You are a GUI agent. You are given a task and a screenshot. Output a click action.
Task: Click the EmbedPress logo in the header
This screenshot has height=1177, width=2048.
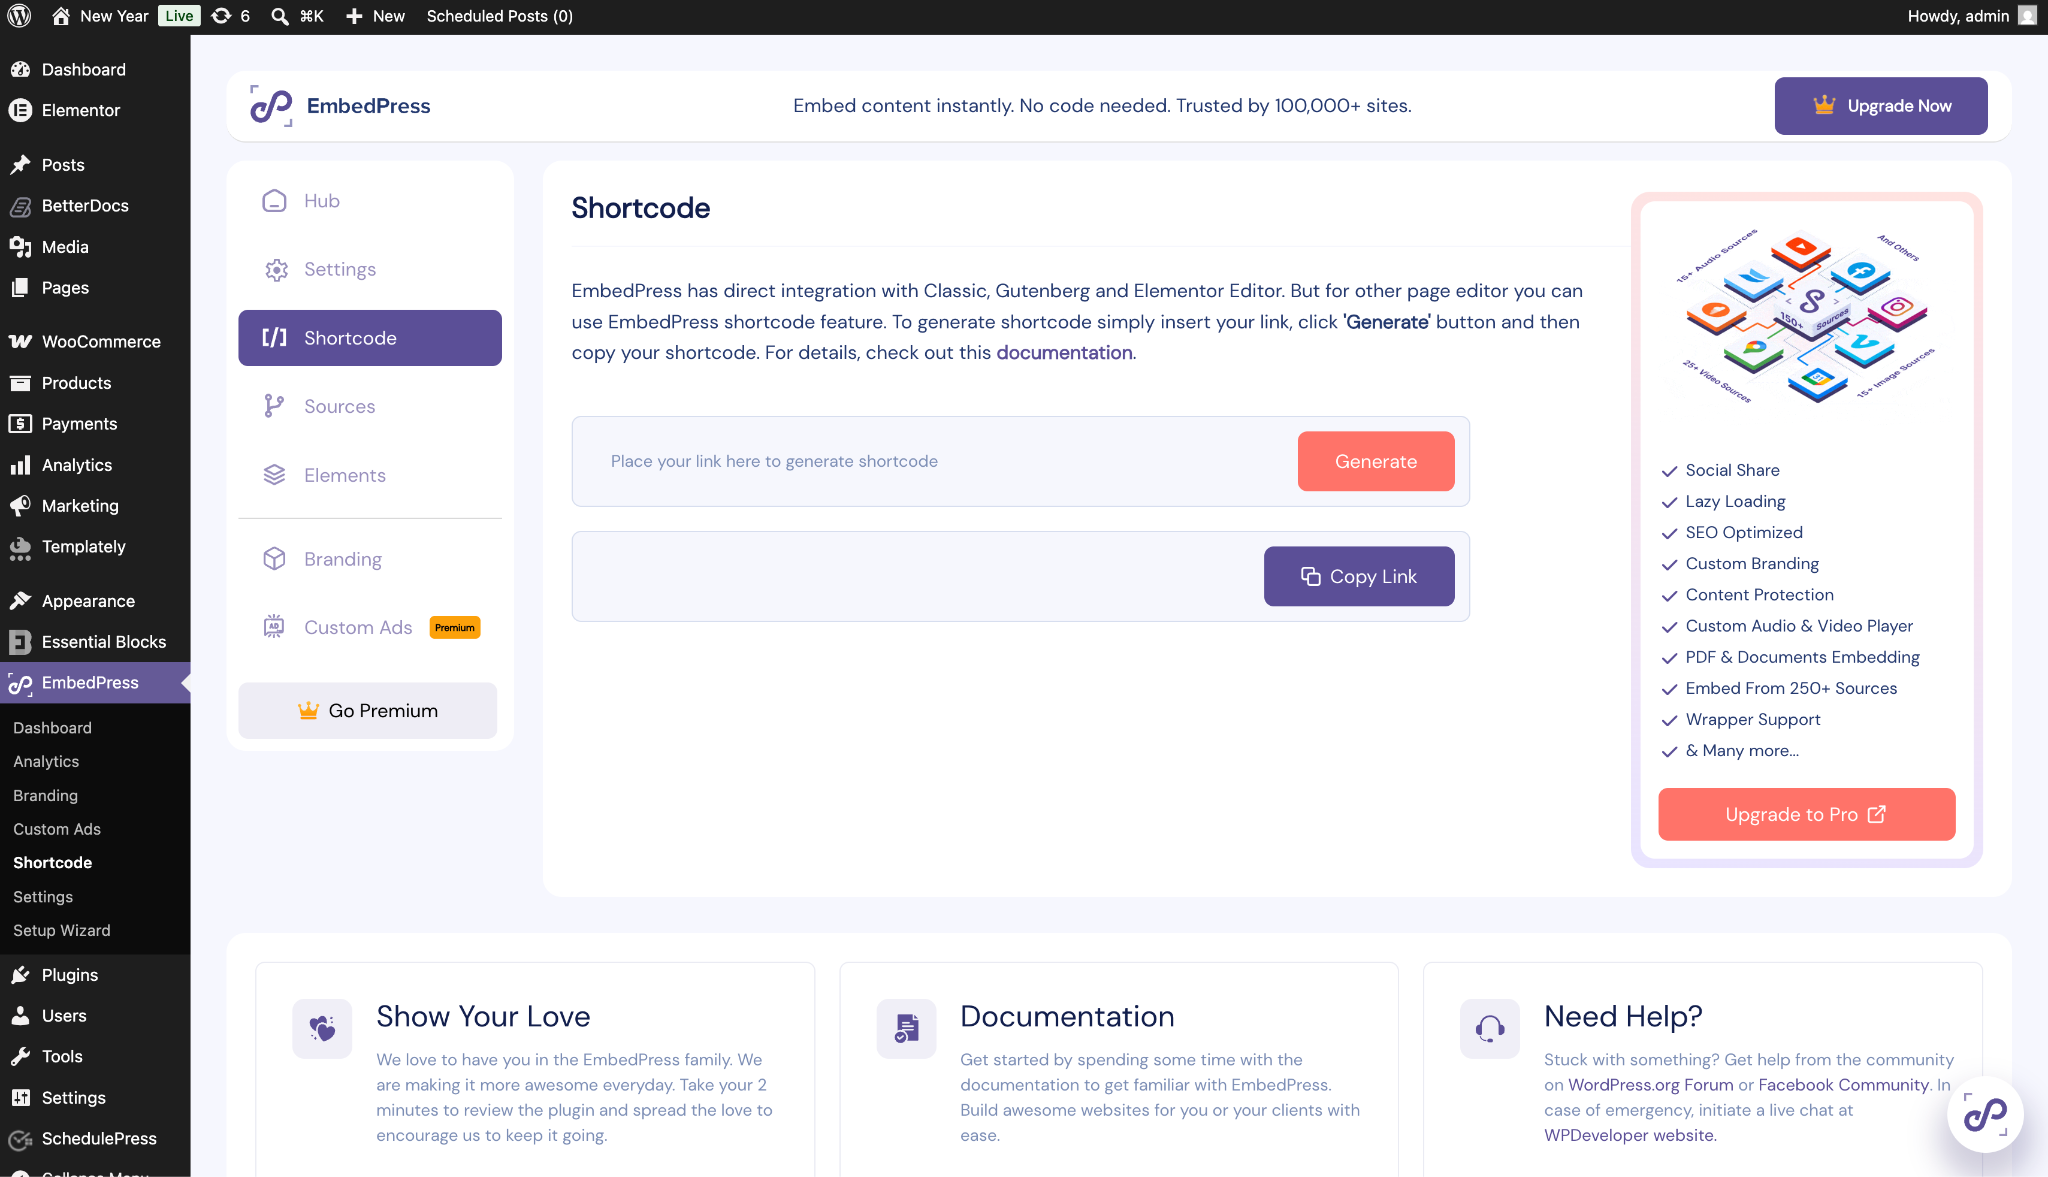tap(271, 106)
